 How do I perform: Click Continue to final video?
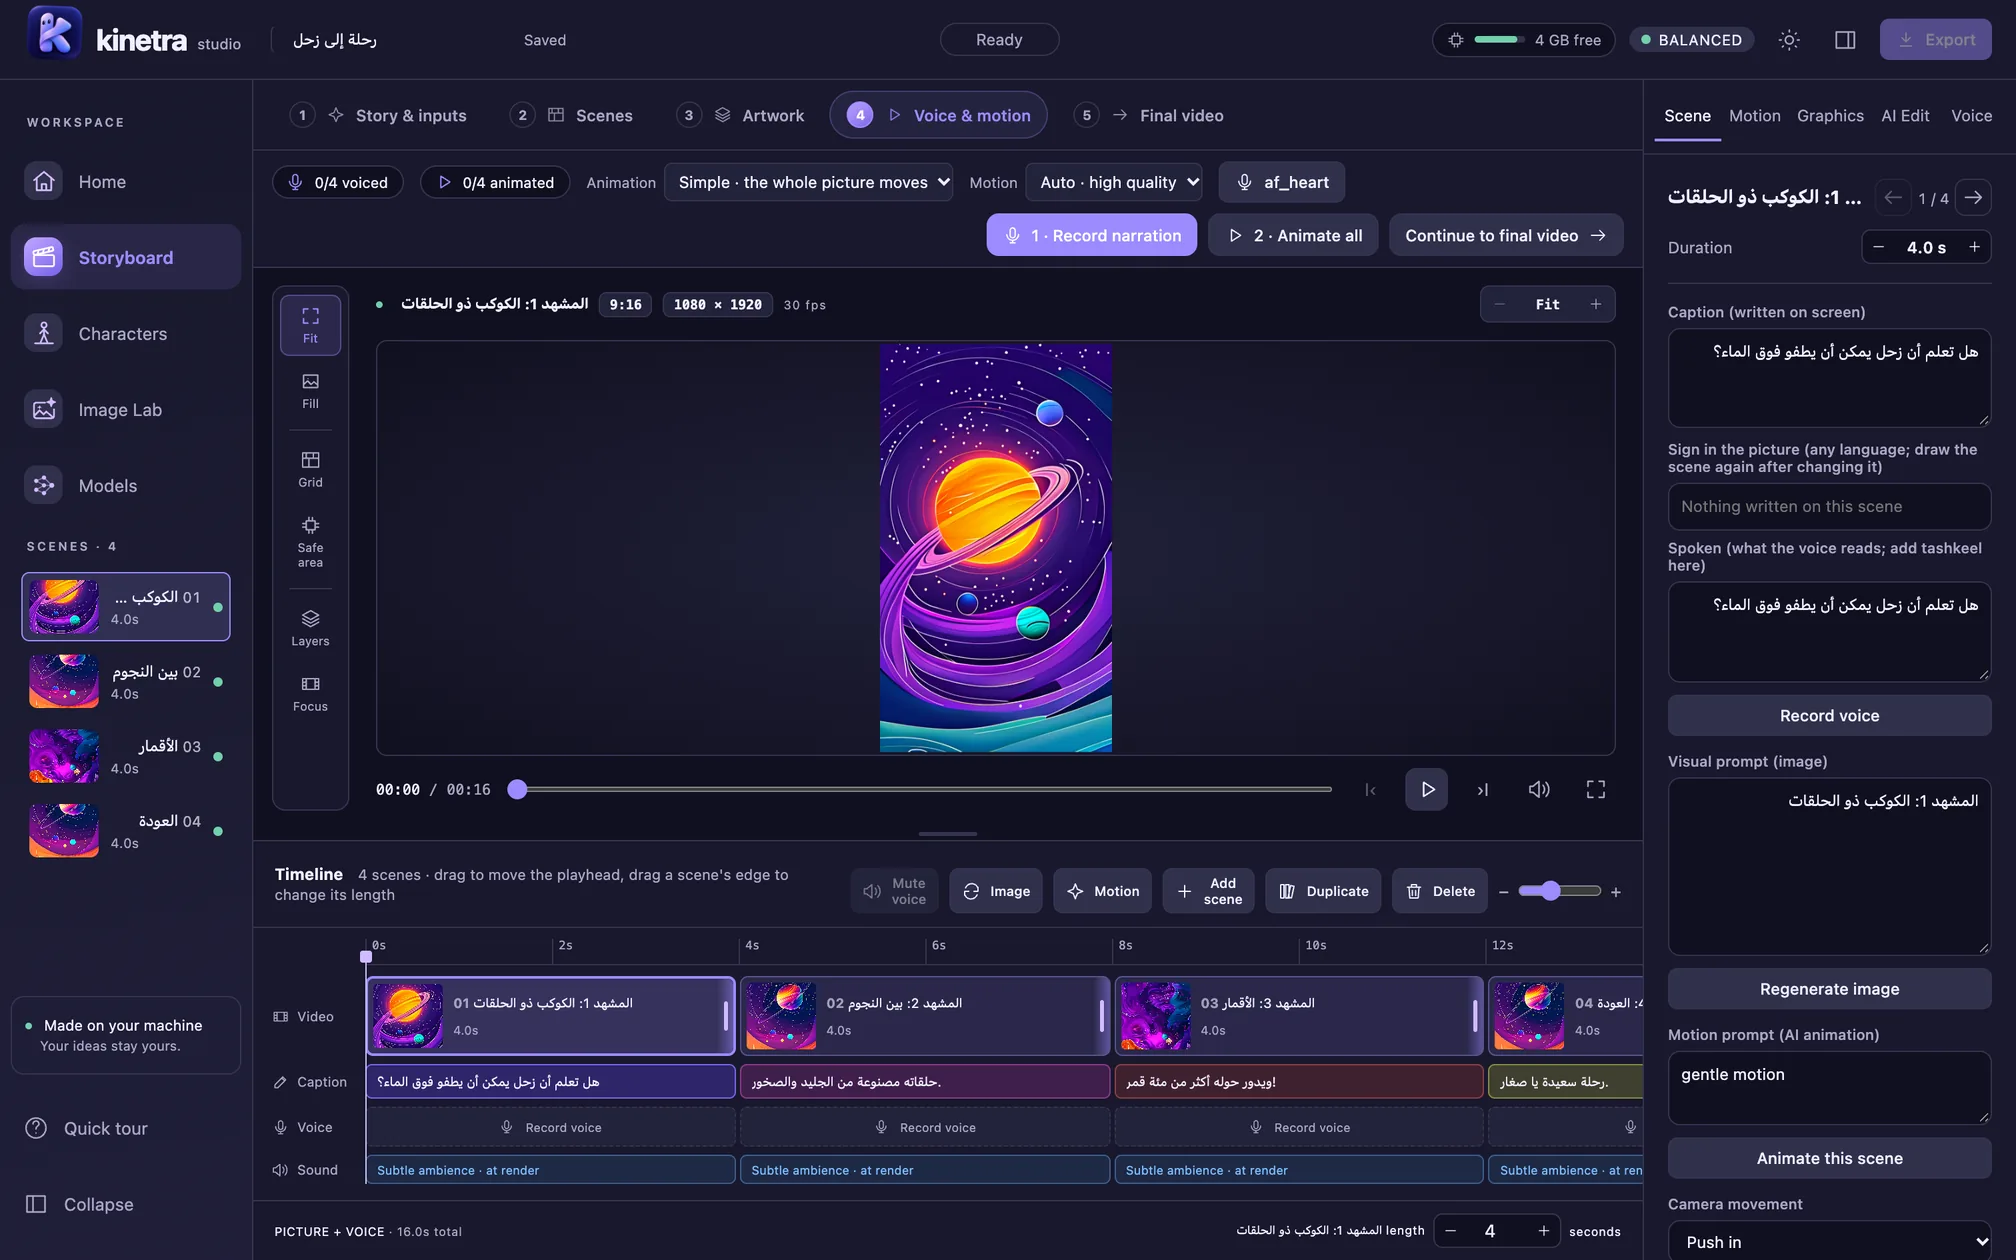[1505, 236]
